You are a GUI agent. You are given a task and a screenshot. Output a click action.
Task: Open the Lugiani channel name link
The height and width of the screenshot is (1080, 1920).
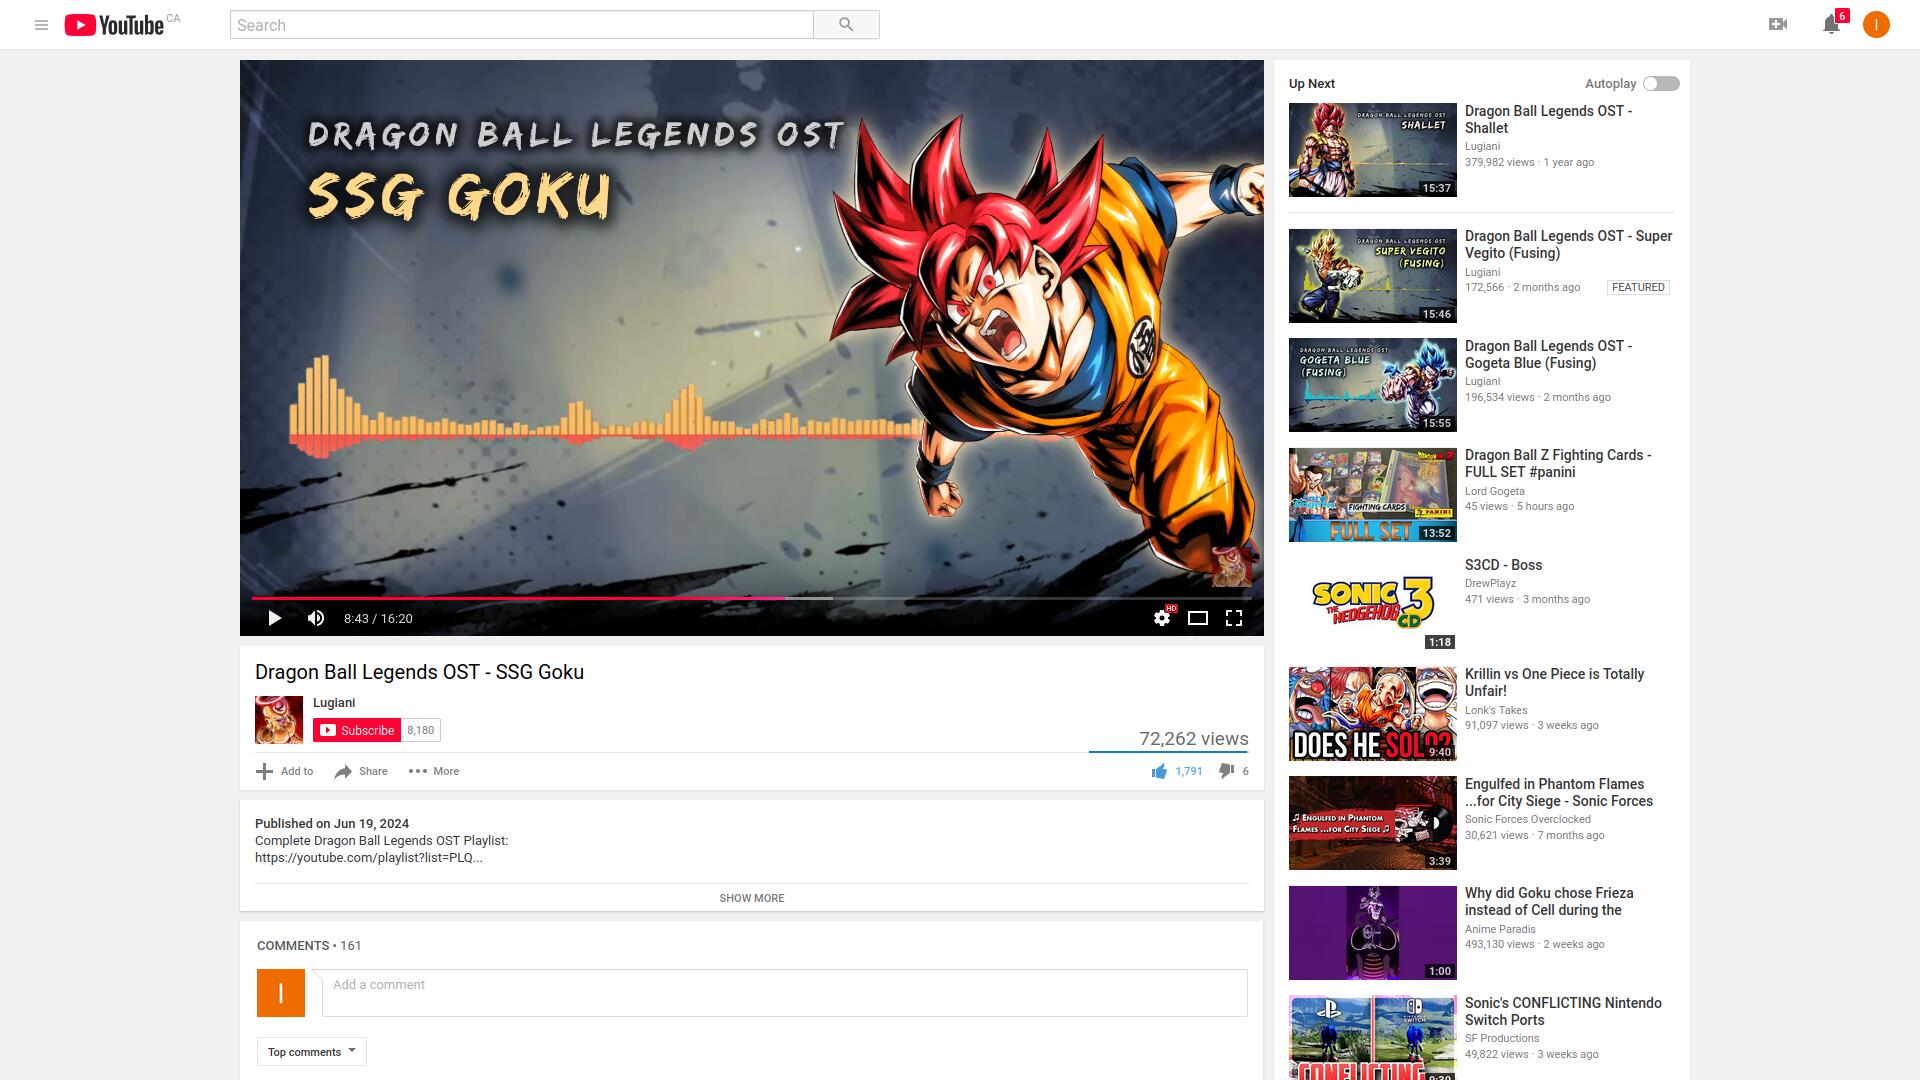click(334, 703)
